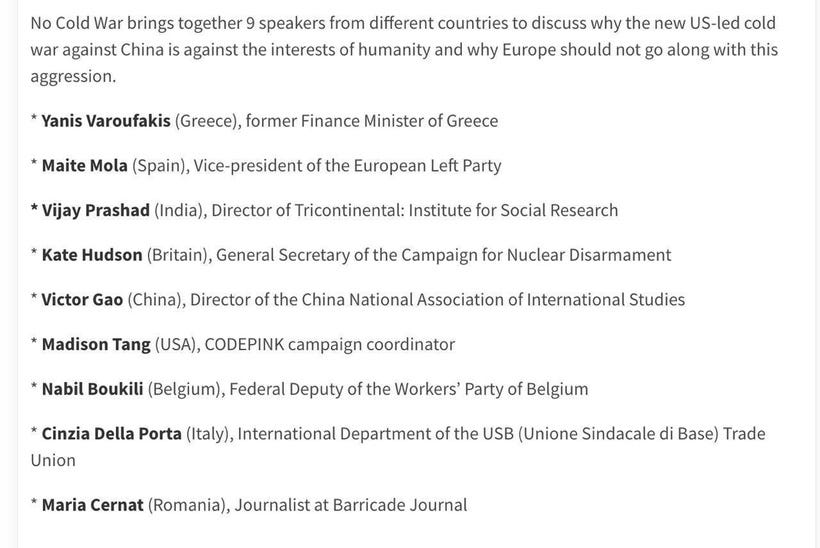Click the name Madison Tang
The height and width of the screenshot is (548, 820).
[96, 345]
